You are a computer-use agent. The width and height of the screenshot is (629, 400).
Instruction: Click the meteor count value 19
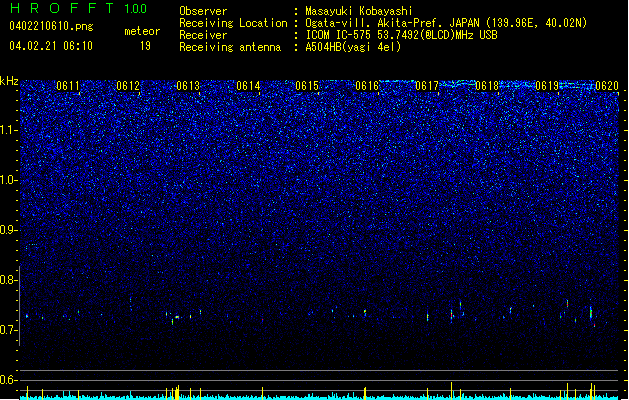point(145,46)
